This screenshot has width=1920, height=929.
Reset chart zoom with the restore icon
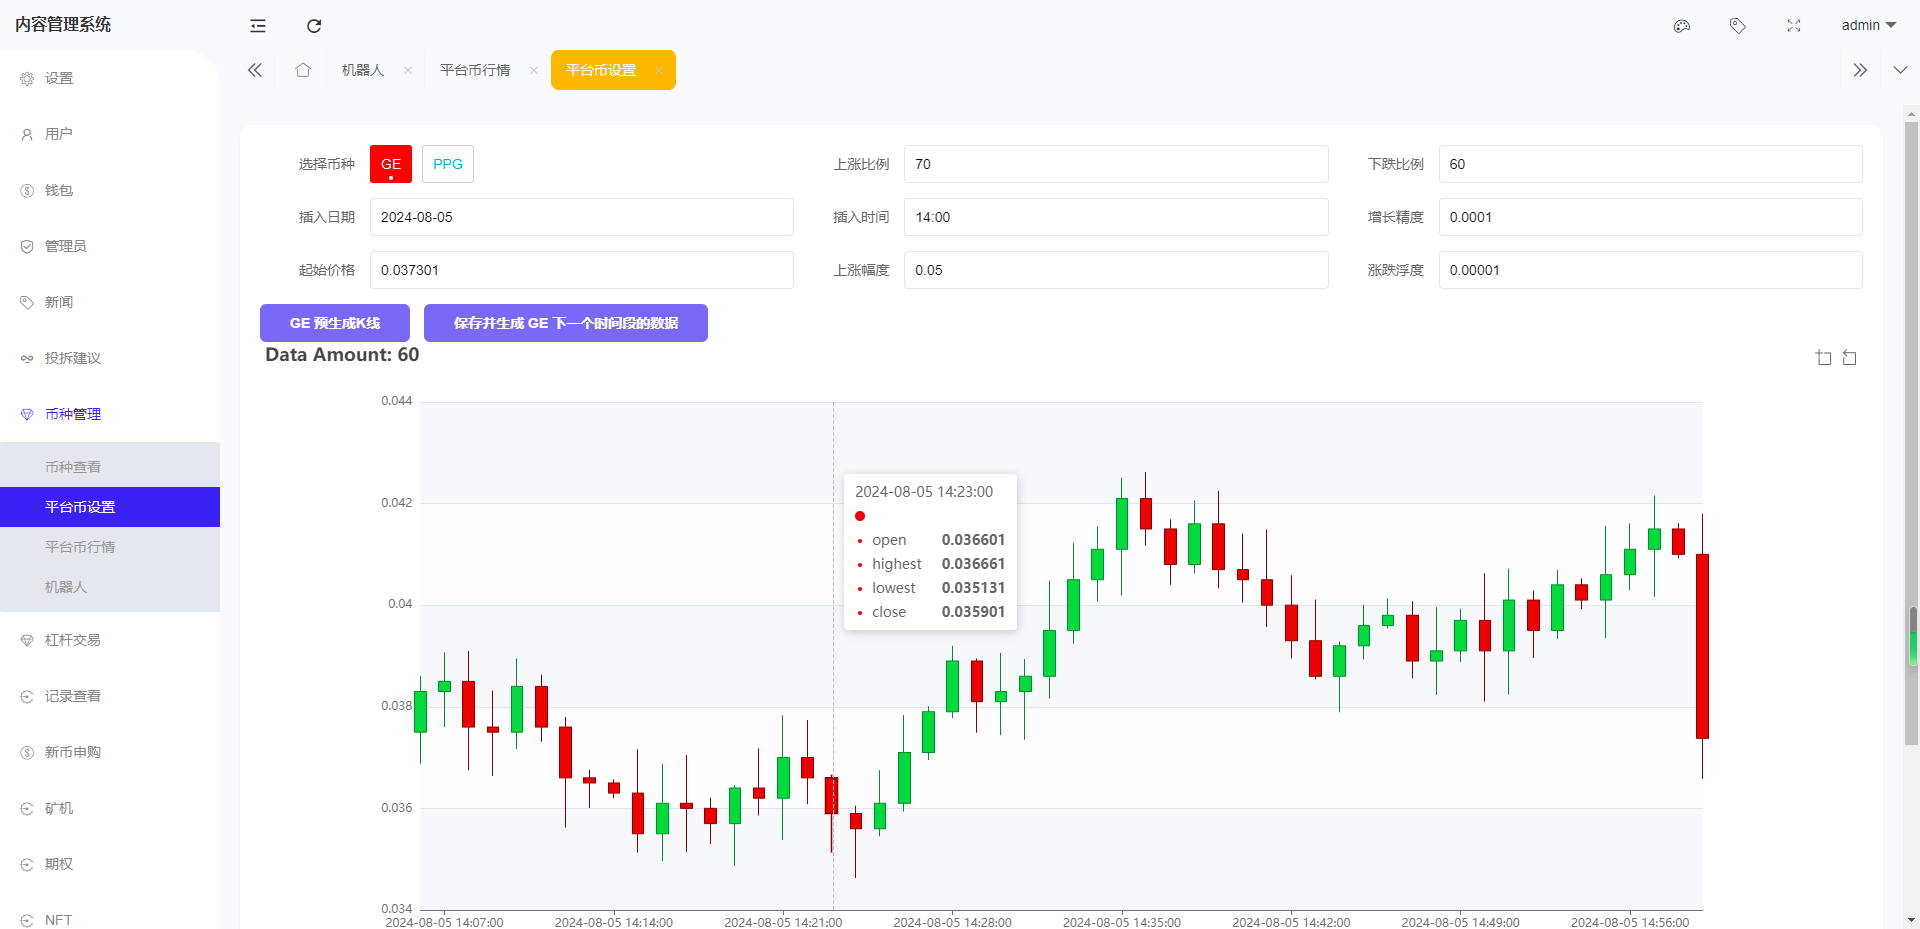pos(1850,357)
